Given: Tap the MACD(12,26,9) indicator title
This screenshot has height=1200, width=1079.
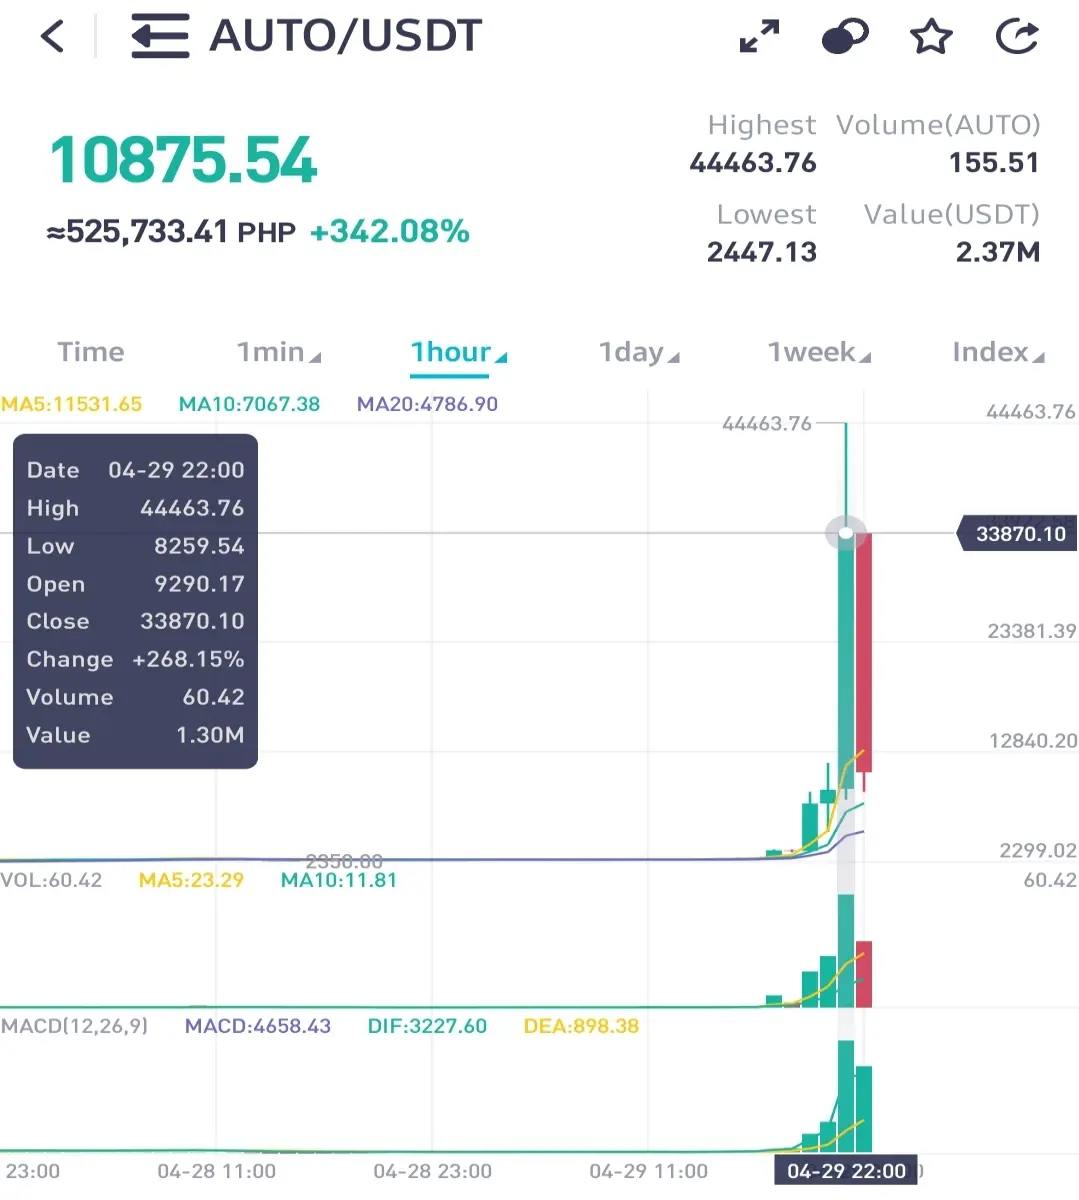Looking at the screenshot, I should point(74,1026).
